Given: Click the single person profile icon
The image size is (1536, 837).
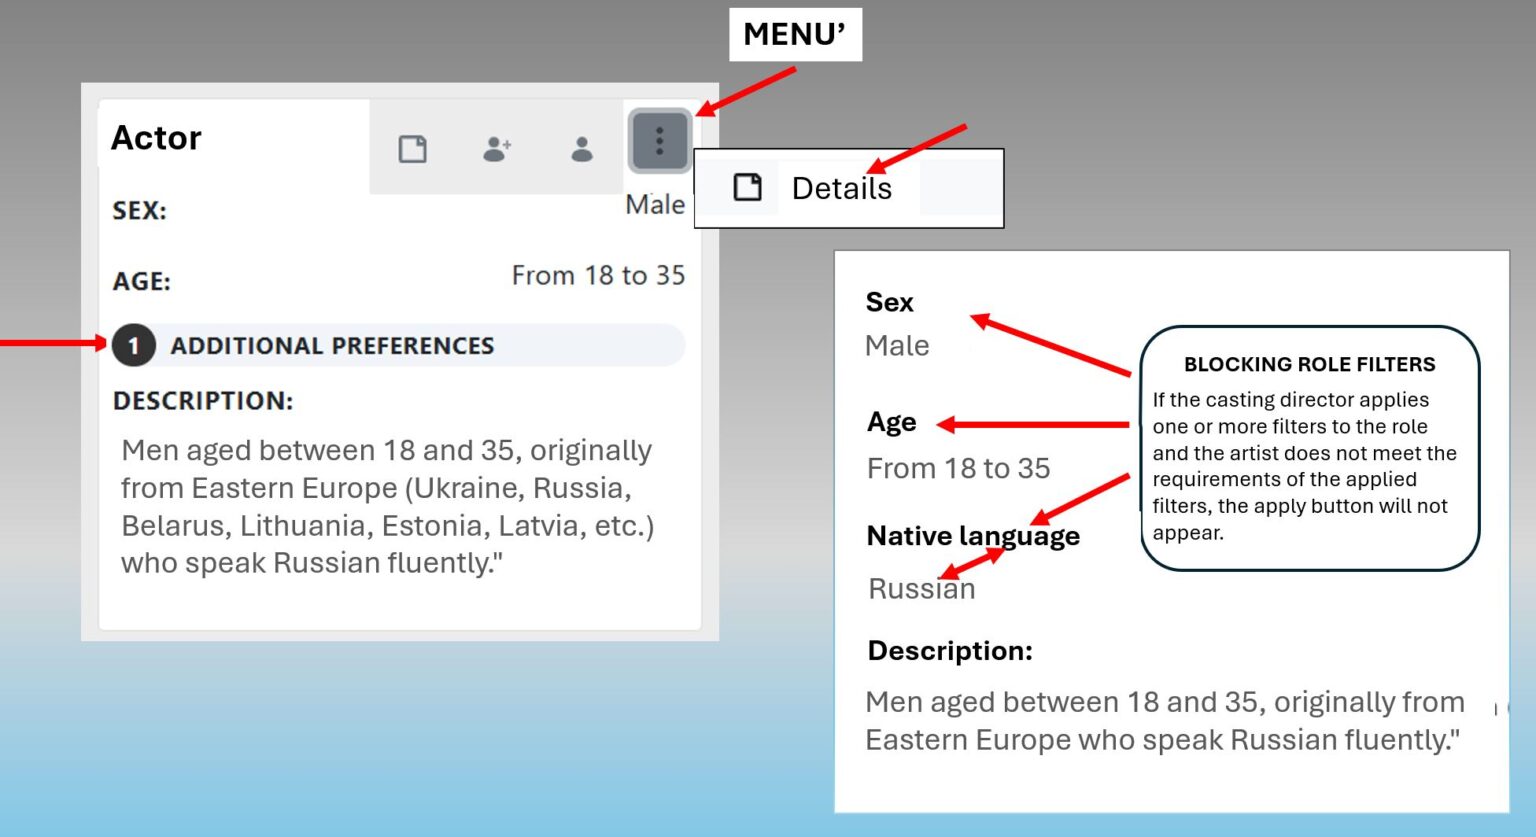Looking at the screenshot, I should pos(582,149).
